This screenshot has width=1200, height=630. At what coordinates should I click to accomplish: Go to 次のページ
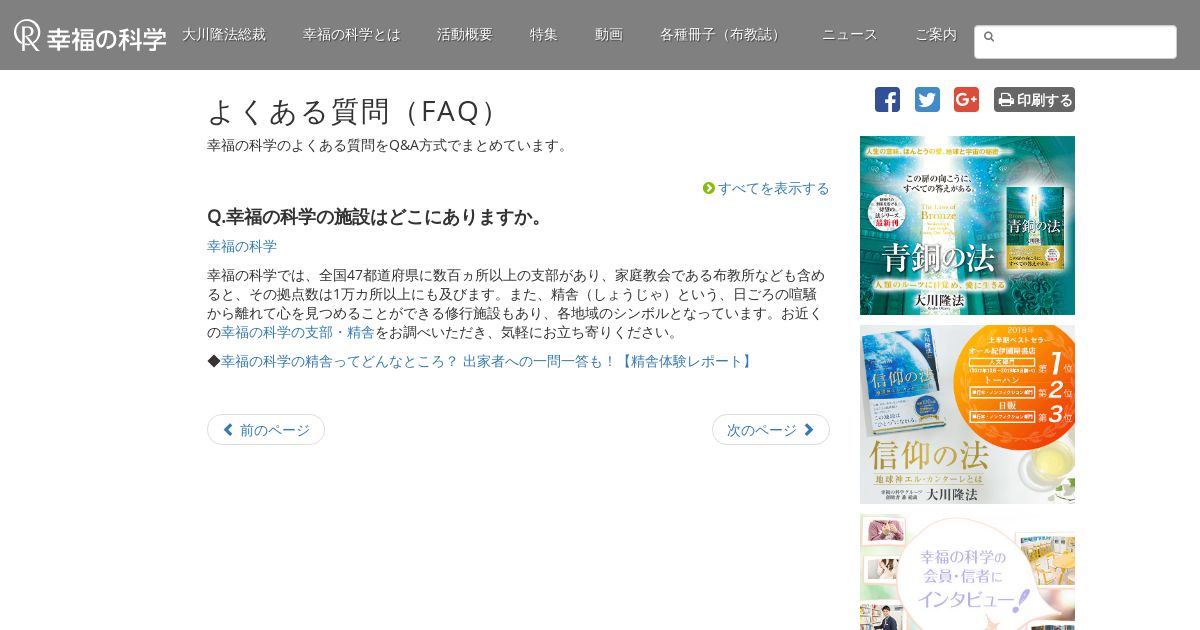click(771, 430)
